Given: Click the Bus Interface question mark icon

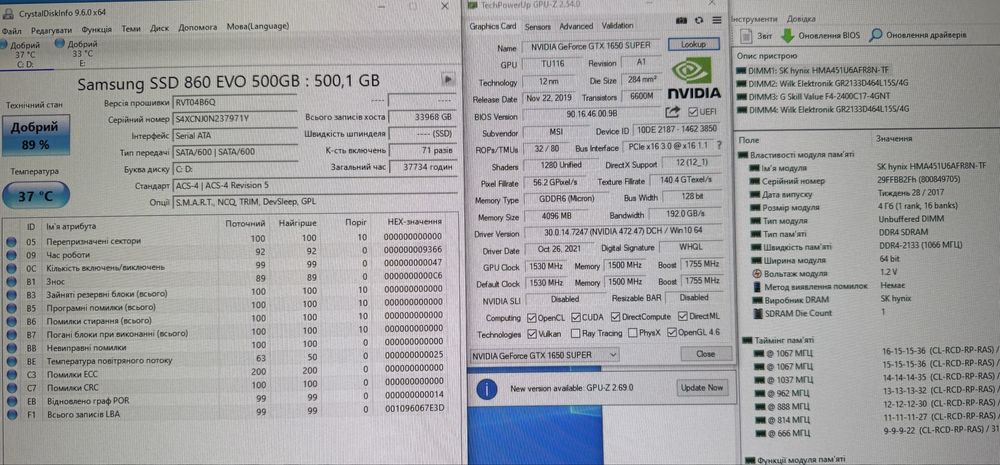Looking at the screenshot, I should [719, 145].
